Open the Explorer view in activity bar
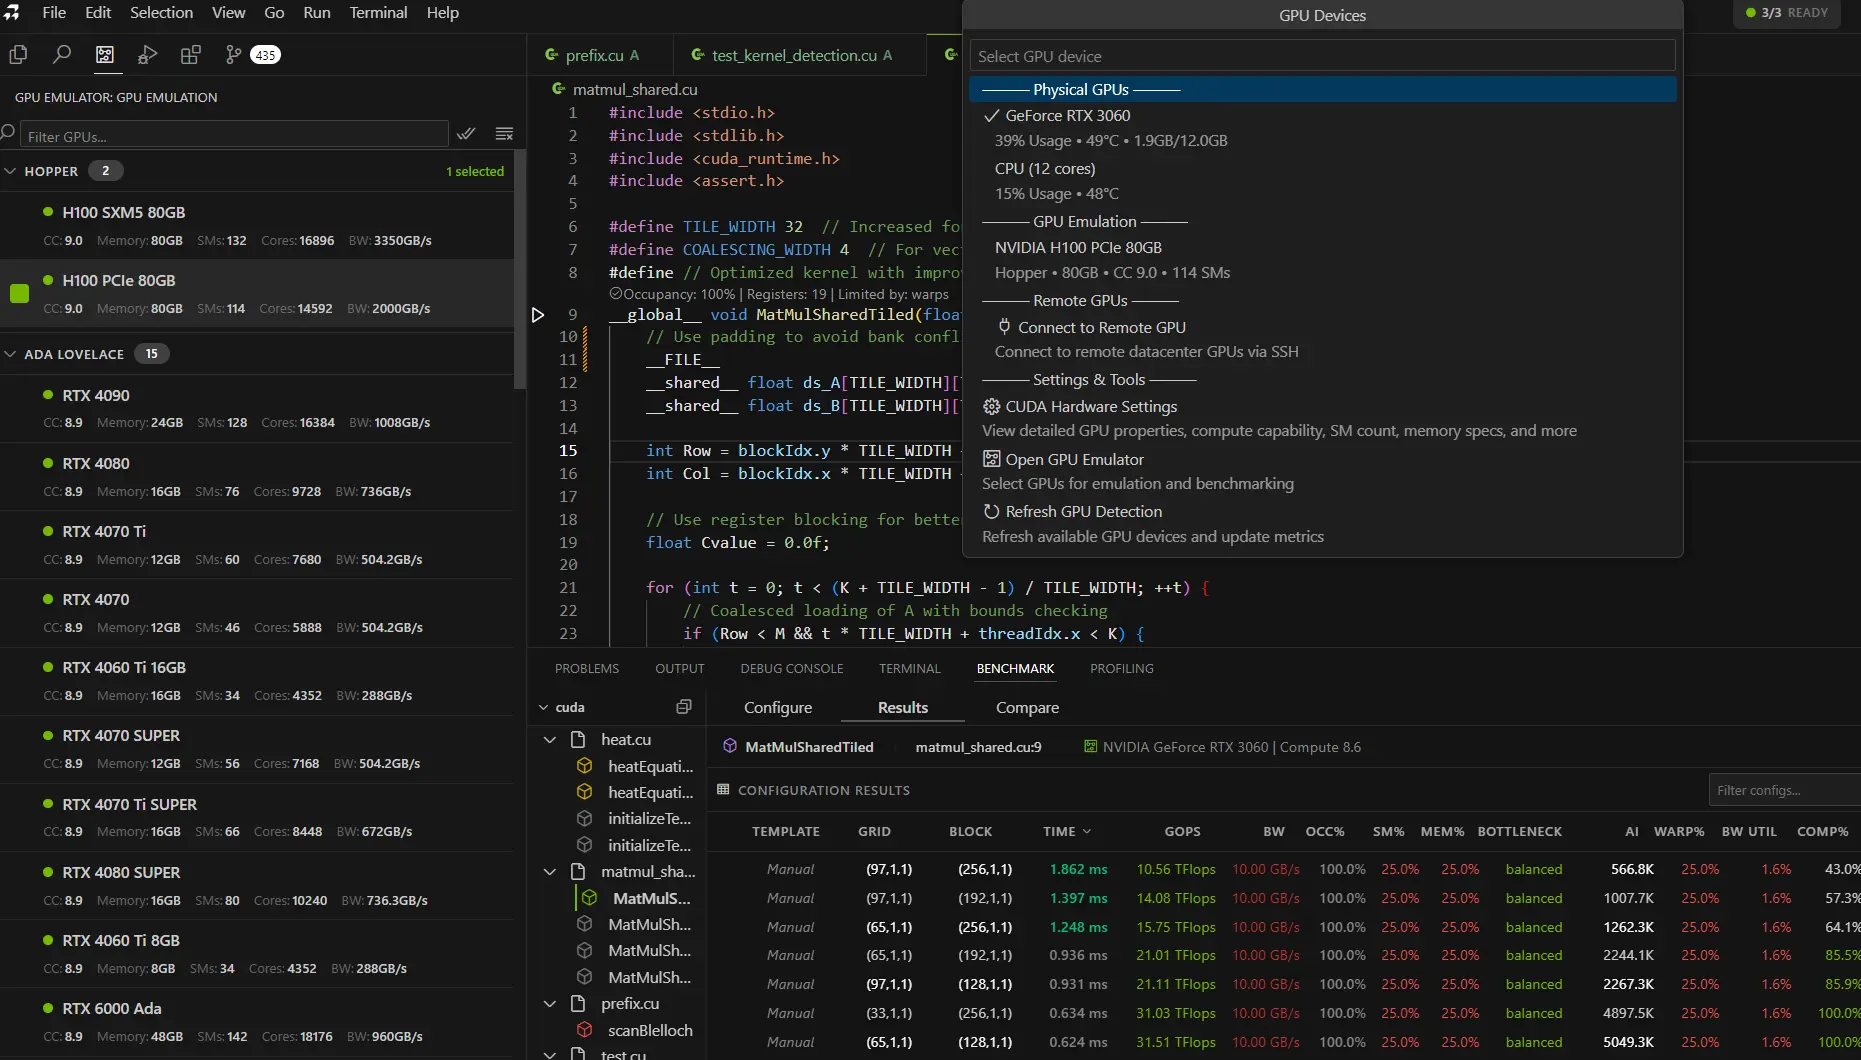The height and width of the screenshot is (1060, 1861). pyautogui.click(x=18, y=55)
